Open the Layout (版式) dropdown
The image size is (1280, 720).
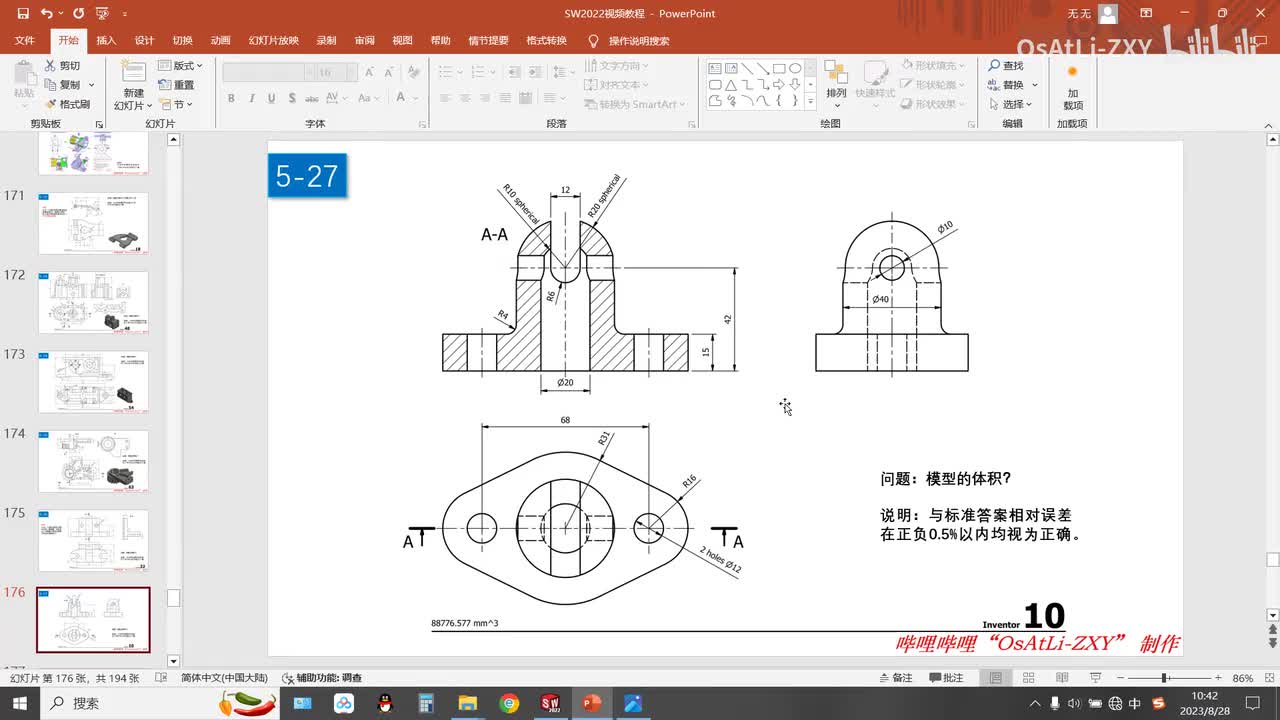[x=181, y=66]
